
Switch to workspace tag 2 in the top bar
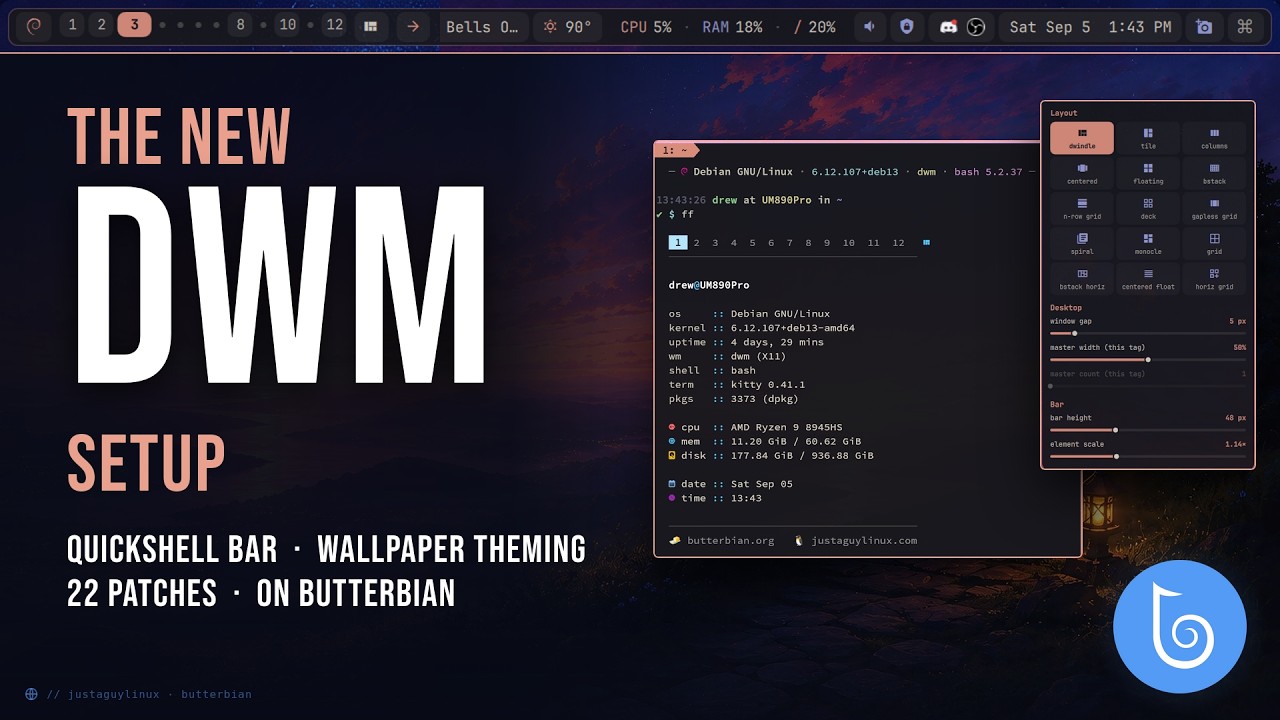pos(101,25)
